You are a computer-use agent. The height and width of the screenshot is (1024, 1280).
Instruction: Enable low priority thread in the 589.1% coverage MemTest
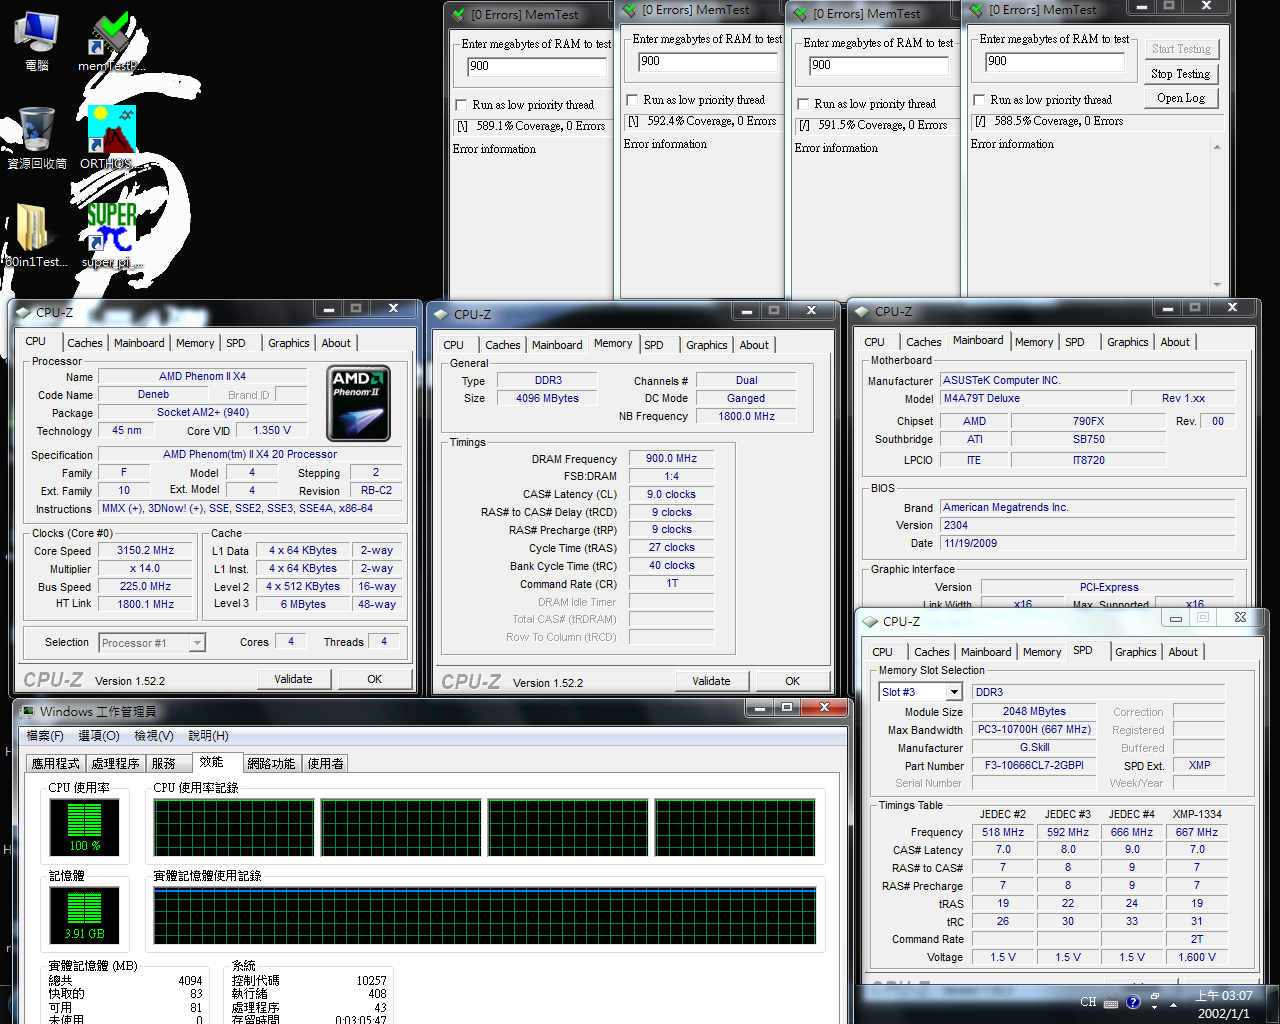coord(461,105)
